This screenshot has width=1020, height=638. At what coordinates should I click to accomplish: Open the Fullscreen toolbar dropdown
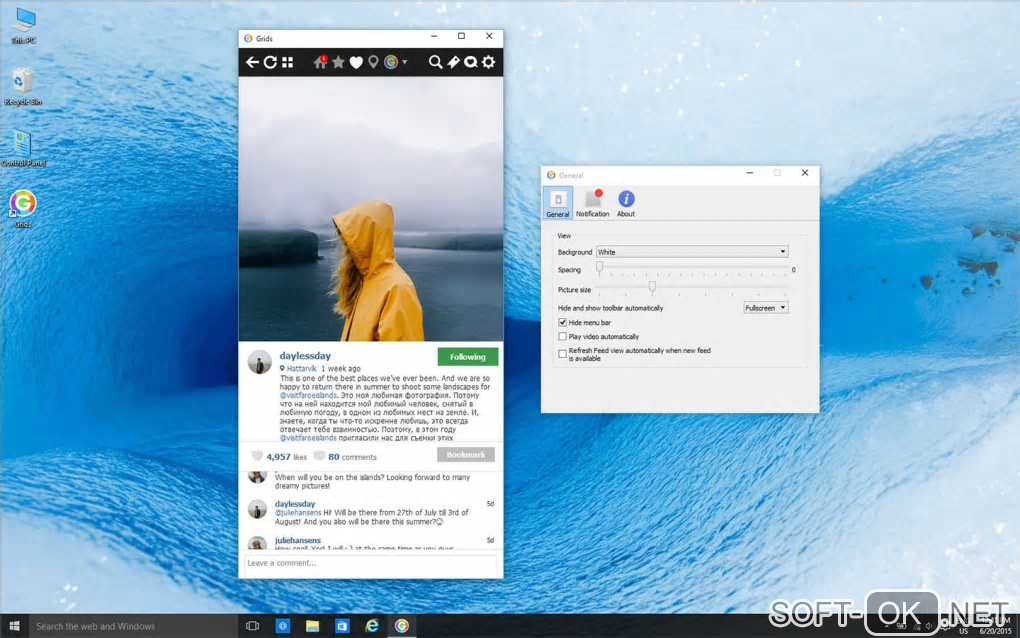[x=766, y=308]
